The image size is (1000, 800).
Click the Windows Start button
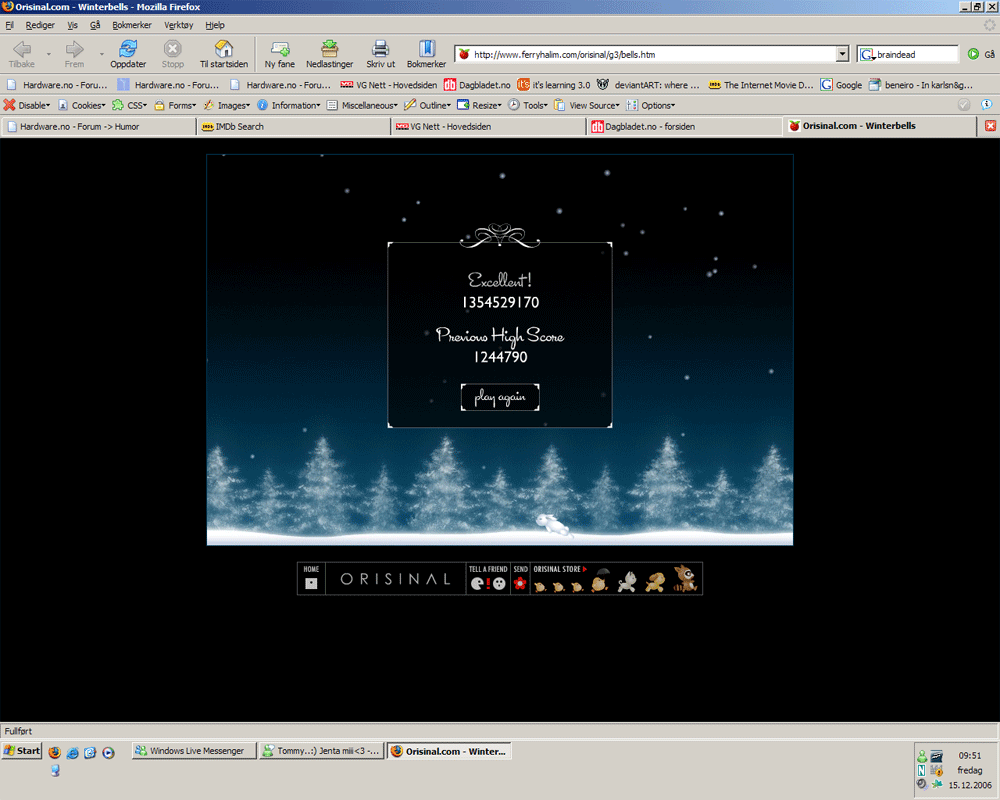point(22,751)
